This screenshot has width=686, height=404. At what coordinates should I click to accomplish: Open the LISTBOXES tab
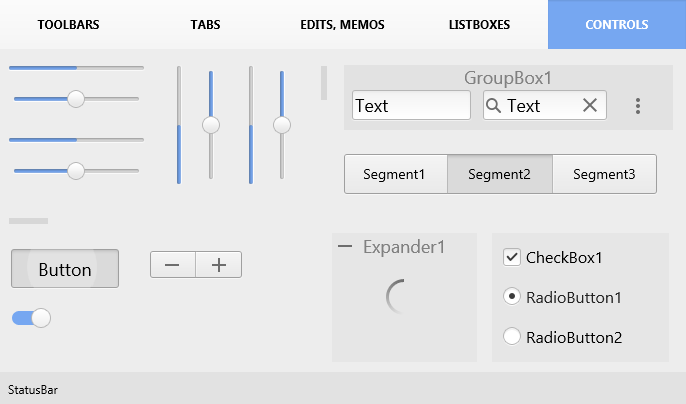pos(480,25)
